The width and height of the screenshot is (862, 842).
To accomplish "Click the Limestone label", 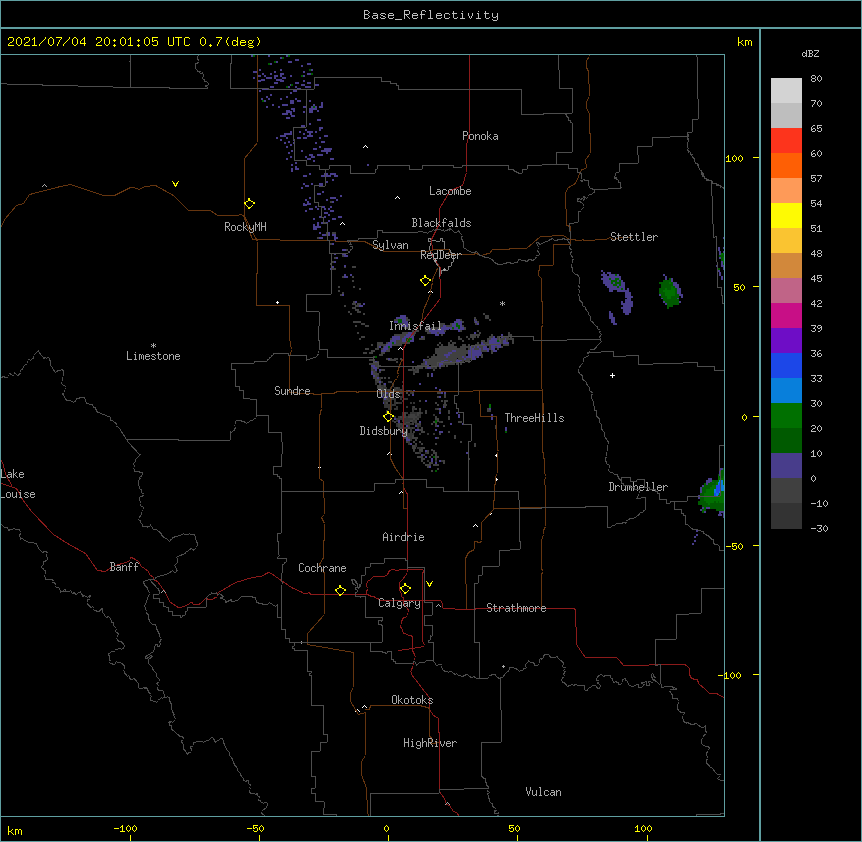I will tap(153, 356).
